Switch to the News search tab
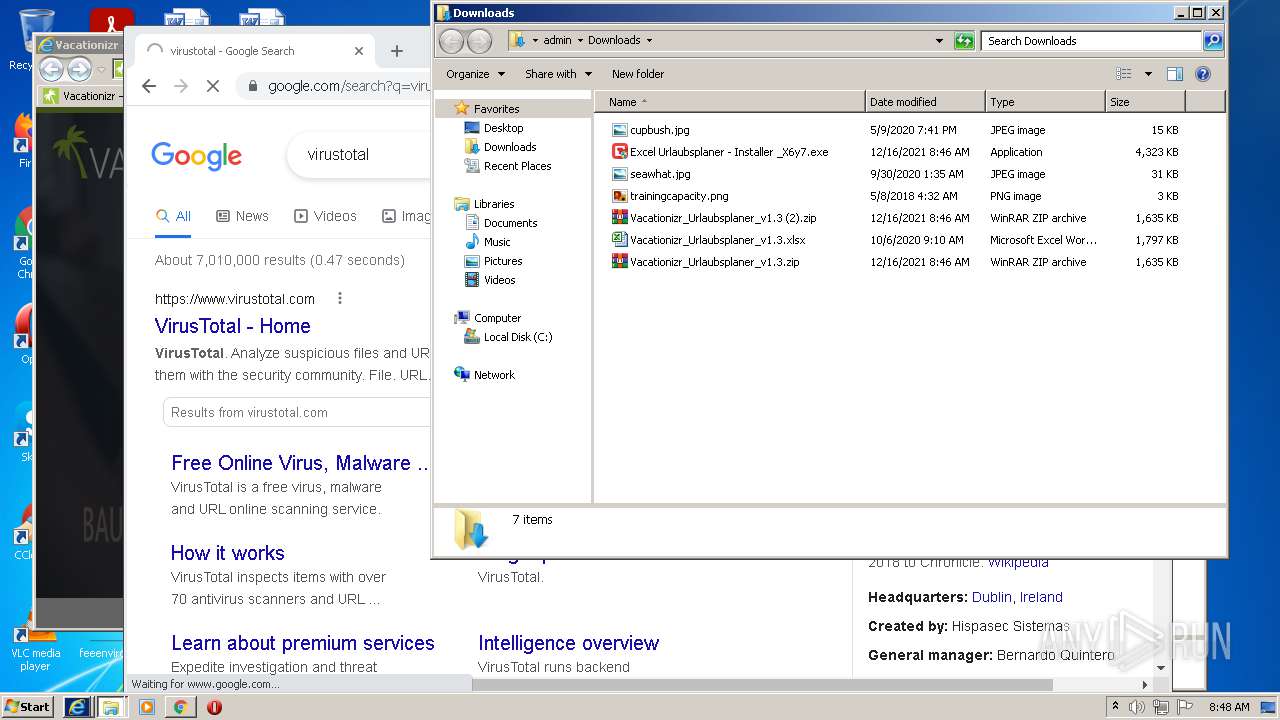Viewport: 1280px width, 720px height. (242, 216)
